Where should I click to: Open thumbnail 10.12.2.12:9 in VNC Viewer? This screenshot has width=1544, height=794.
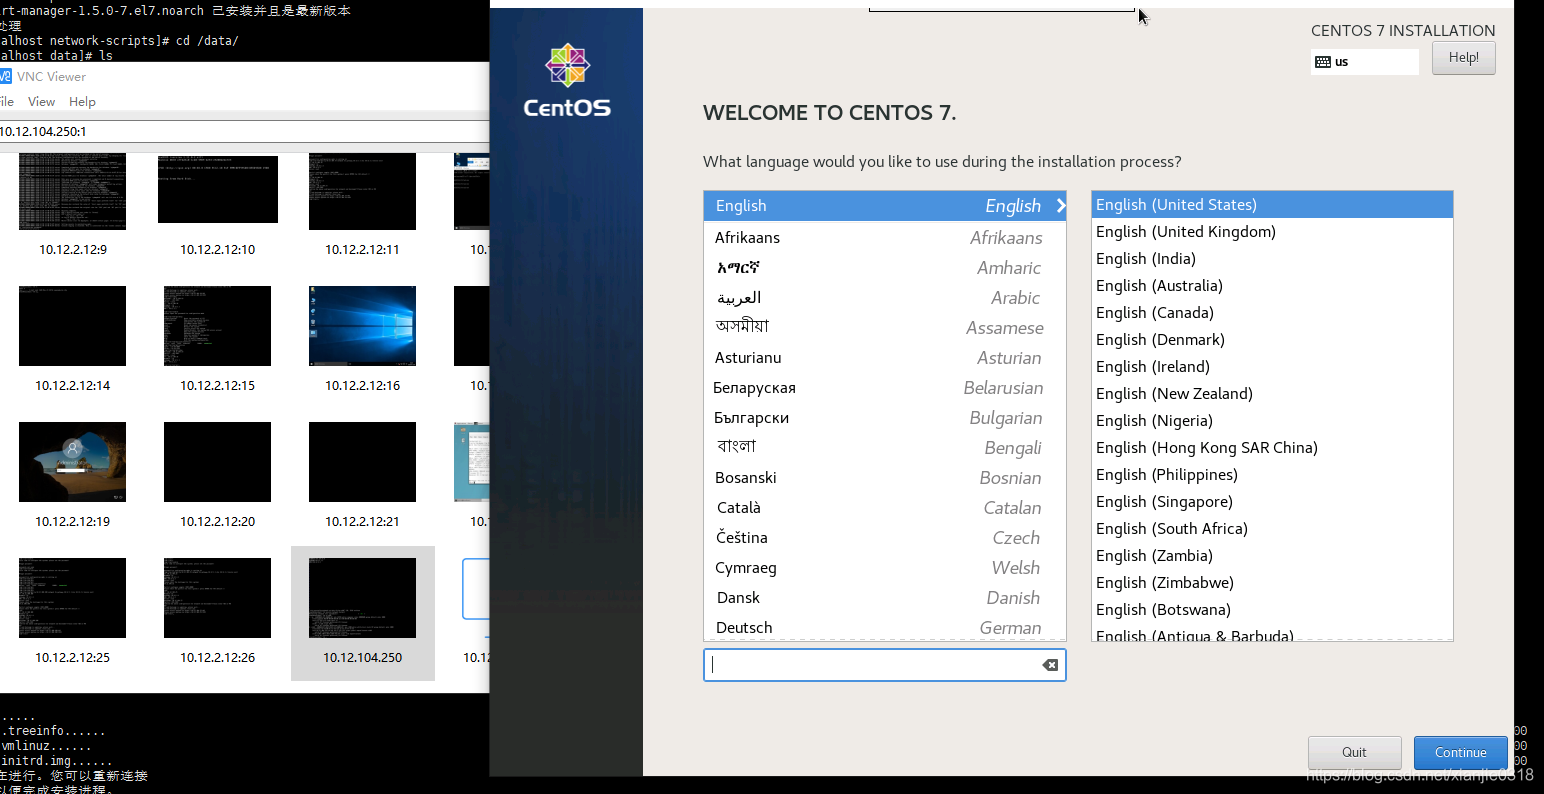click(72, 192)
